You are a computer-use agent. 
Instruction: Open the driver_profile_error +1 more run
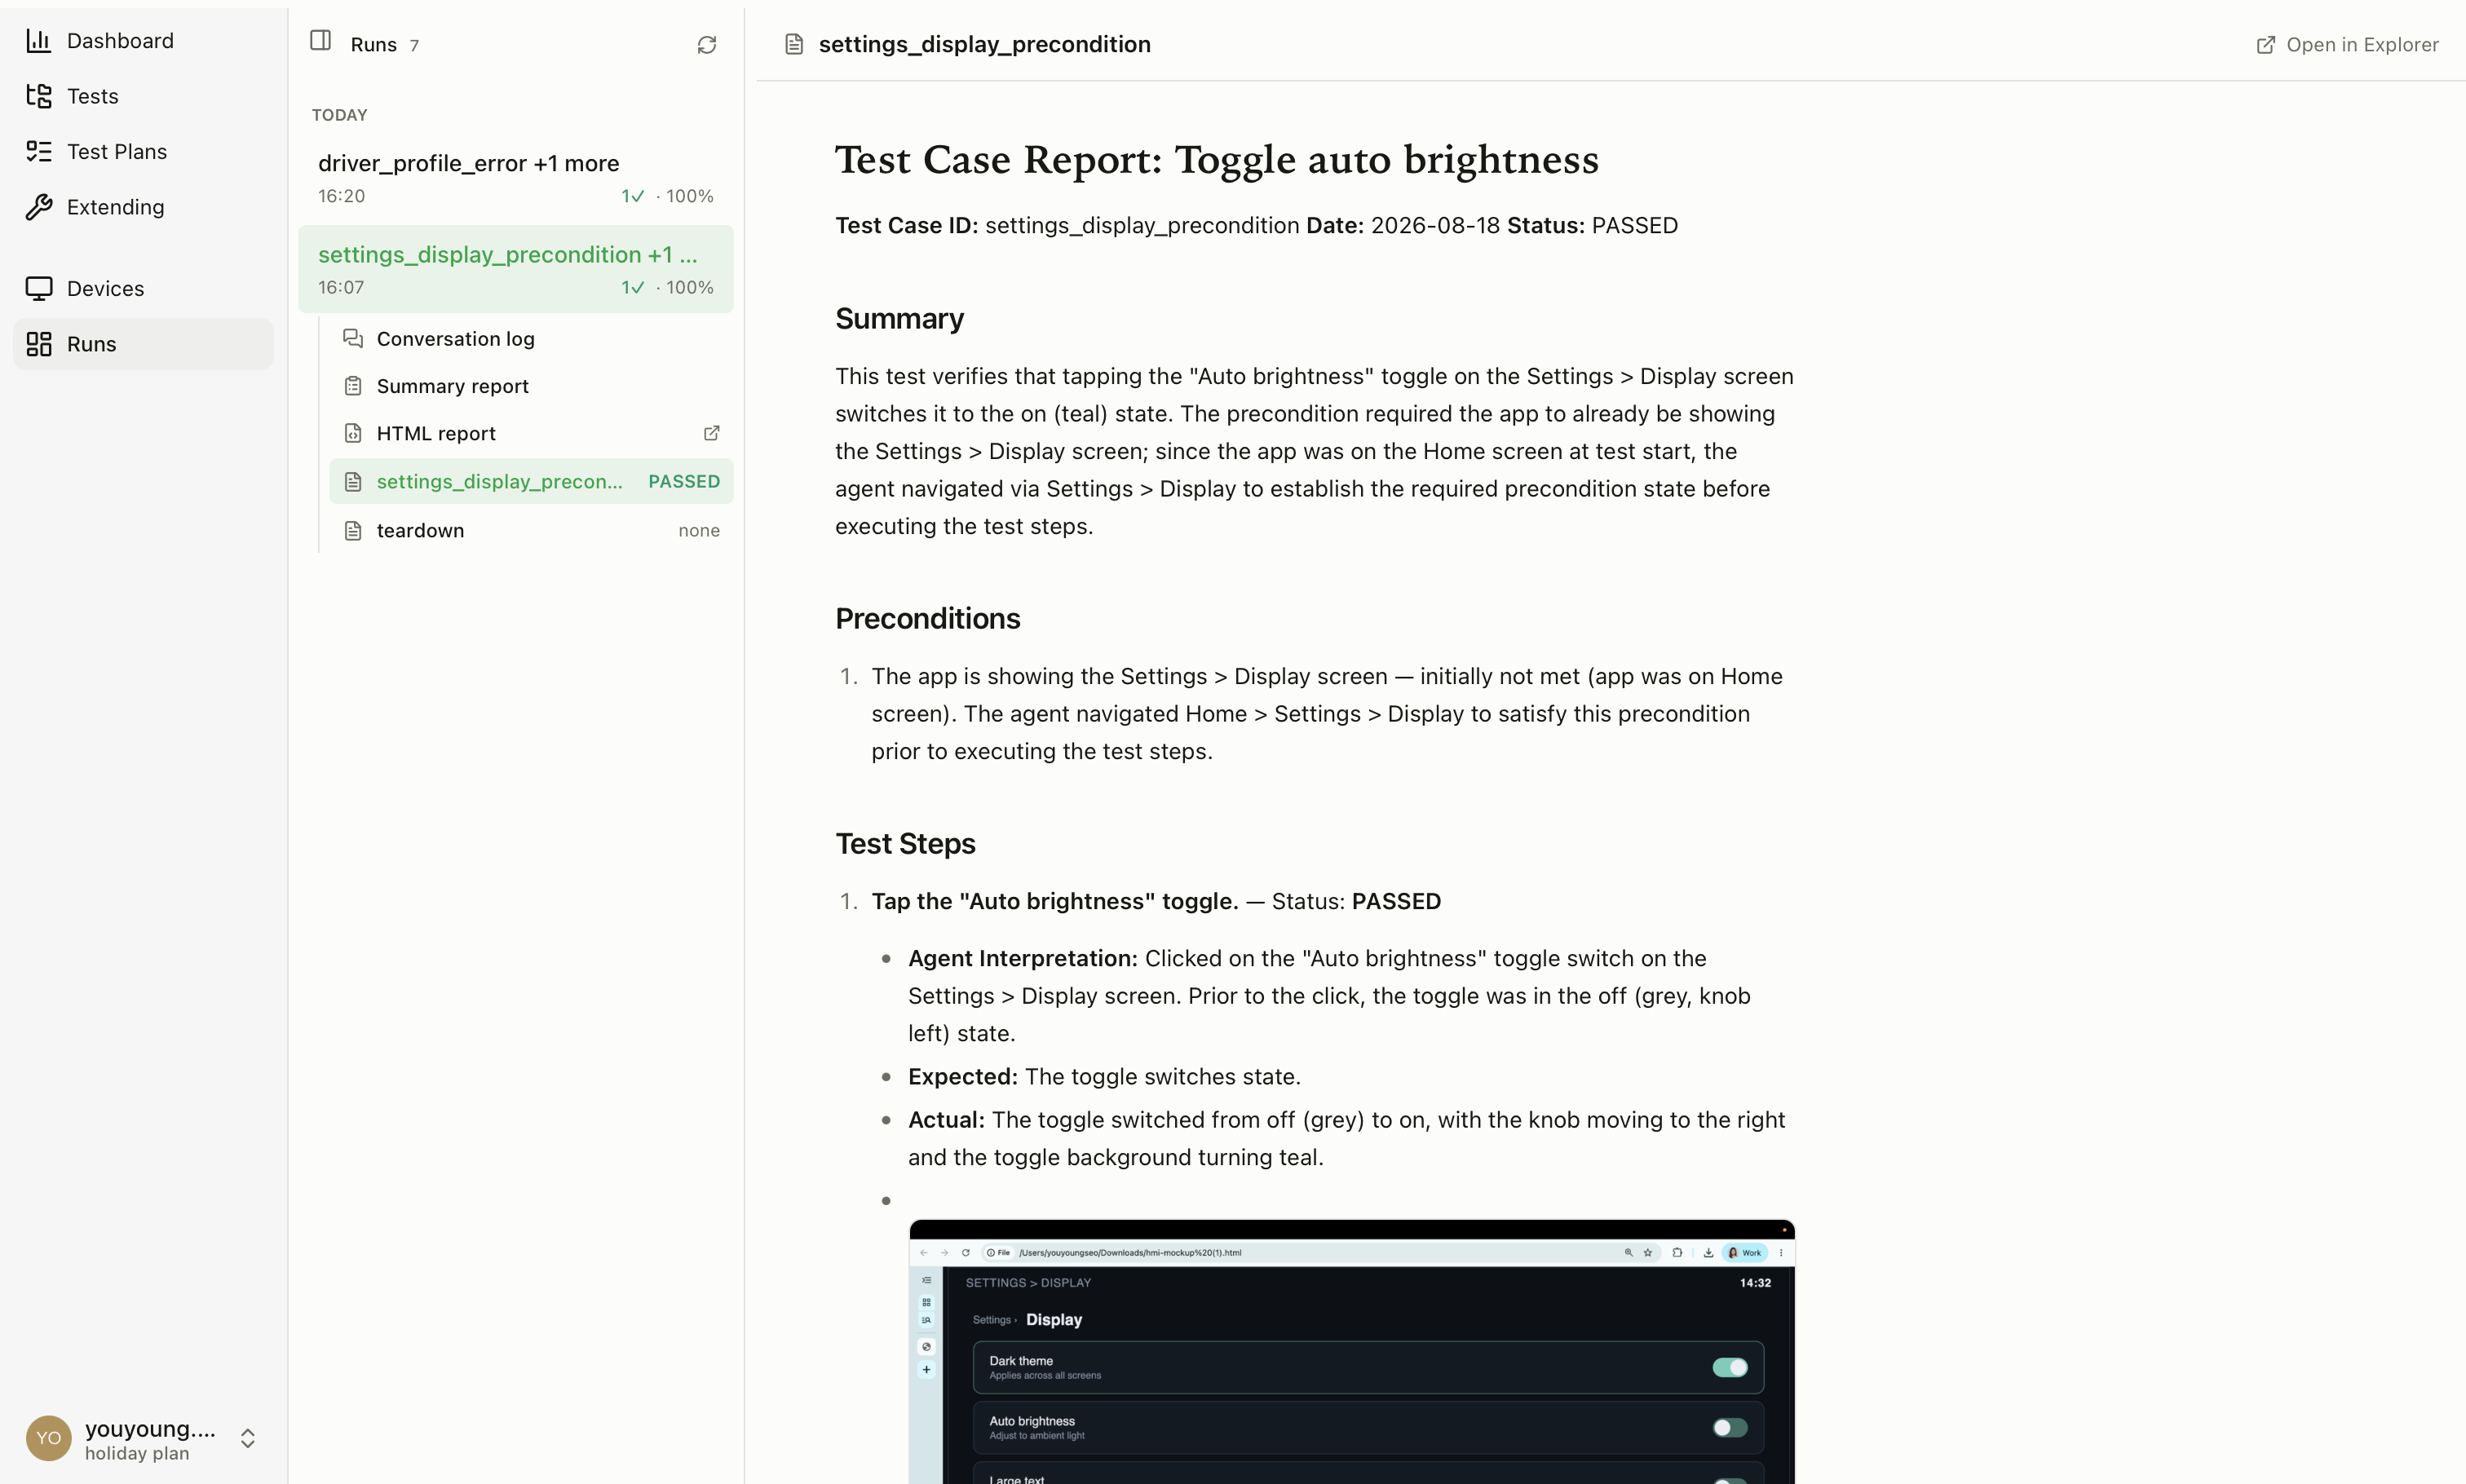pos(516,178)
